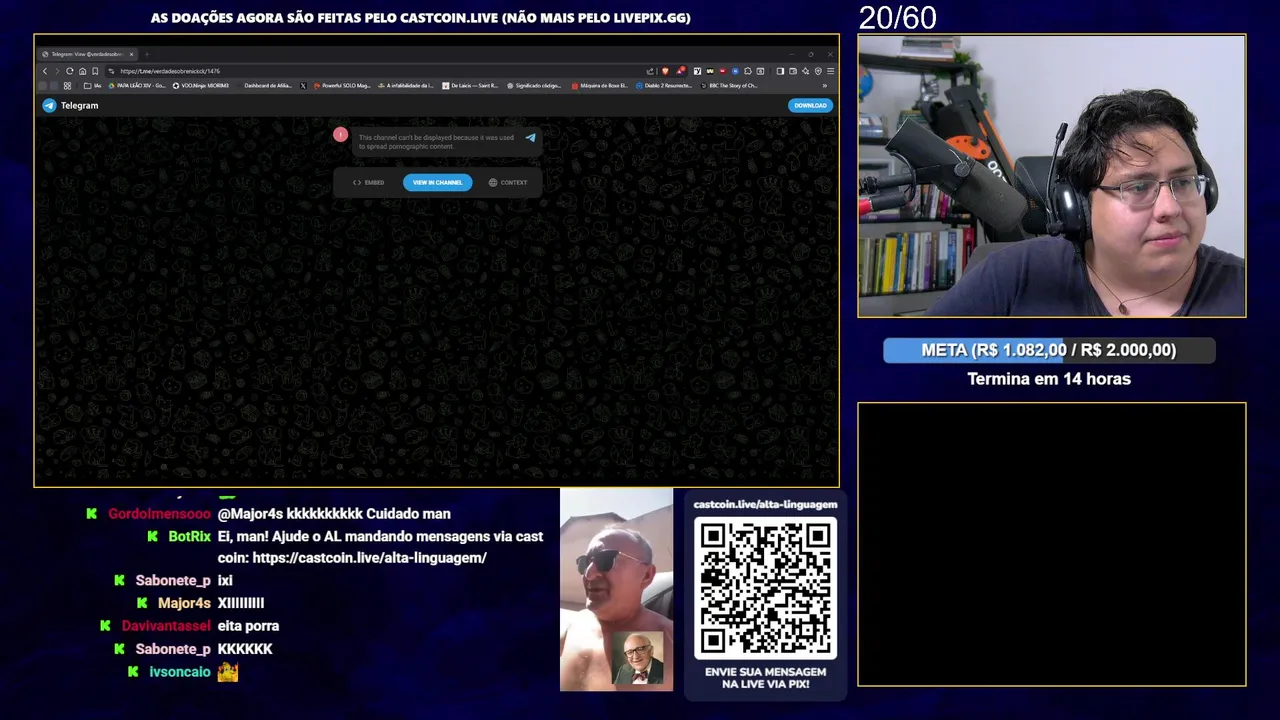Viewport: 1280px width, 720px height.
Task: Close the Telegram View browser tab
Action: 131,54
